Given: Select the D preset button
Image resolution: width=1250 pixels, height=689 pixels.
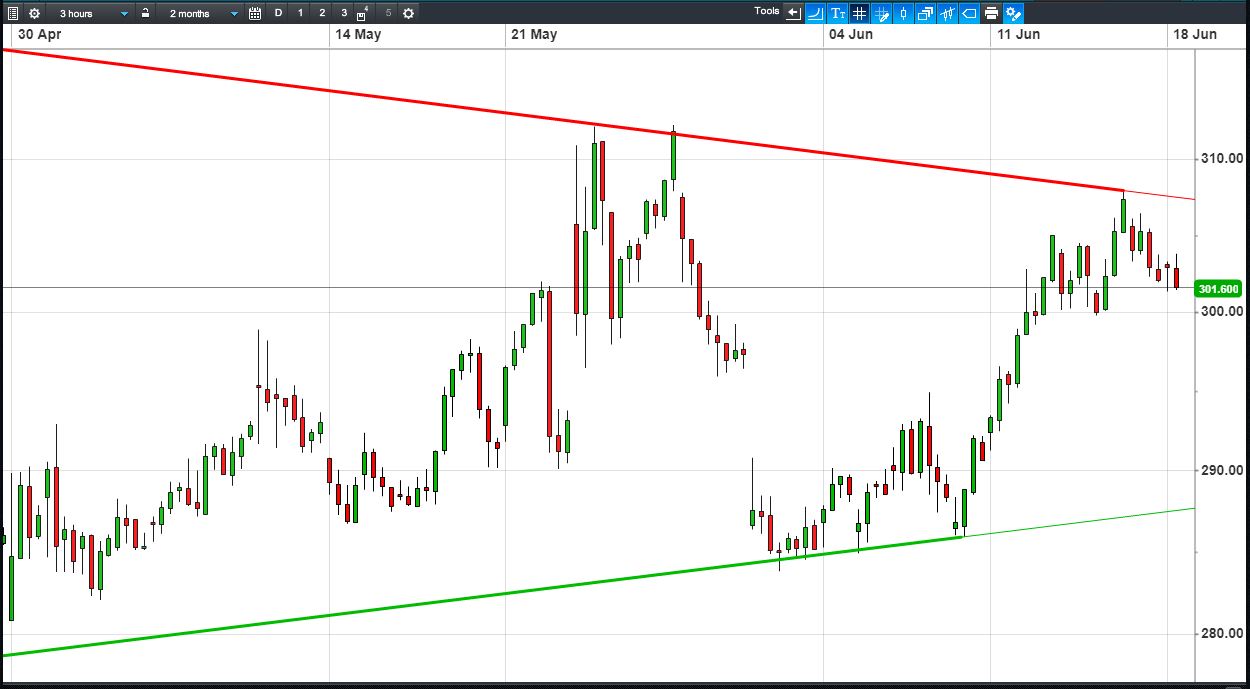Looking at the screenshot, I should click(279, 13).
